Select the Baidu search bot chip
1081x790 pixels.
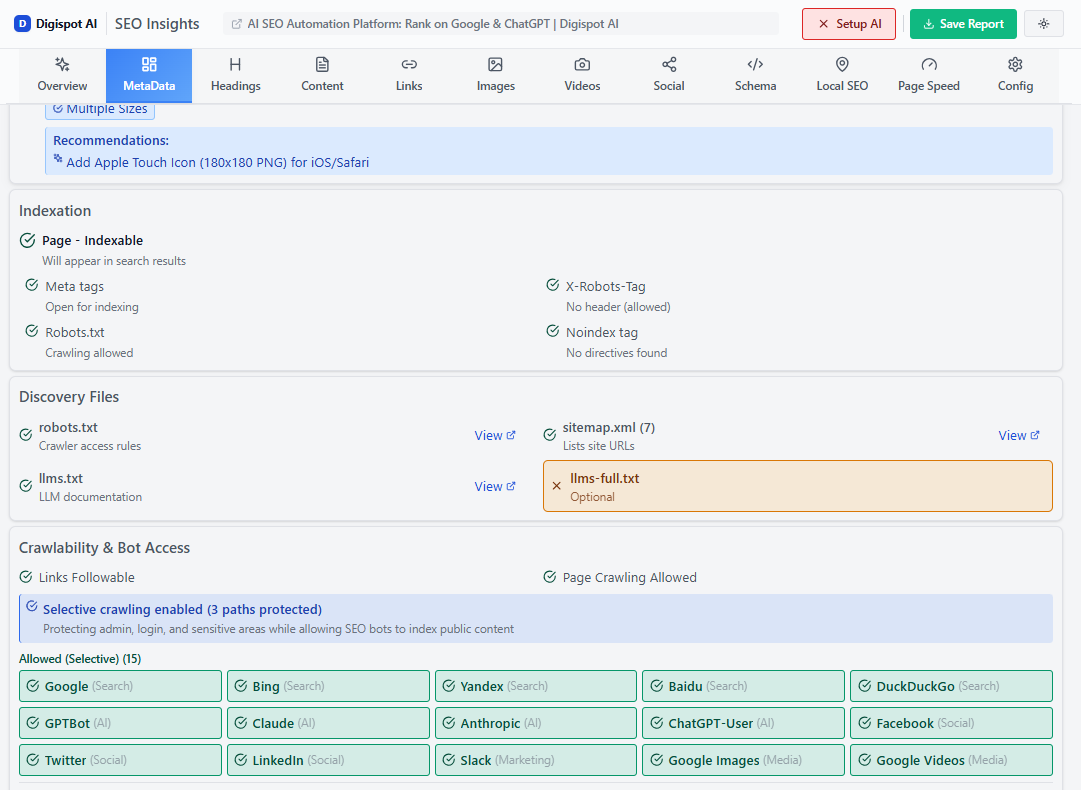point(743,686)
